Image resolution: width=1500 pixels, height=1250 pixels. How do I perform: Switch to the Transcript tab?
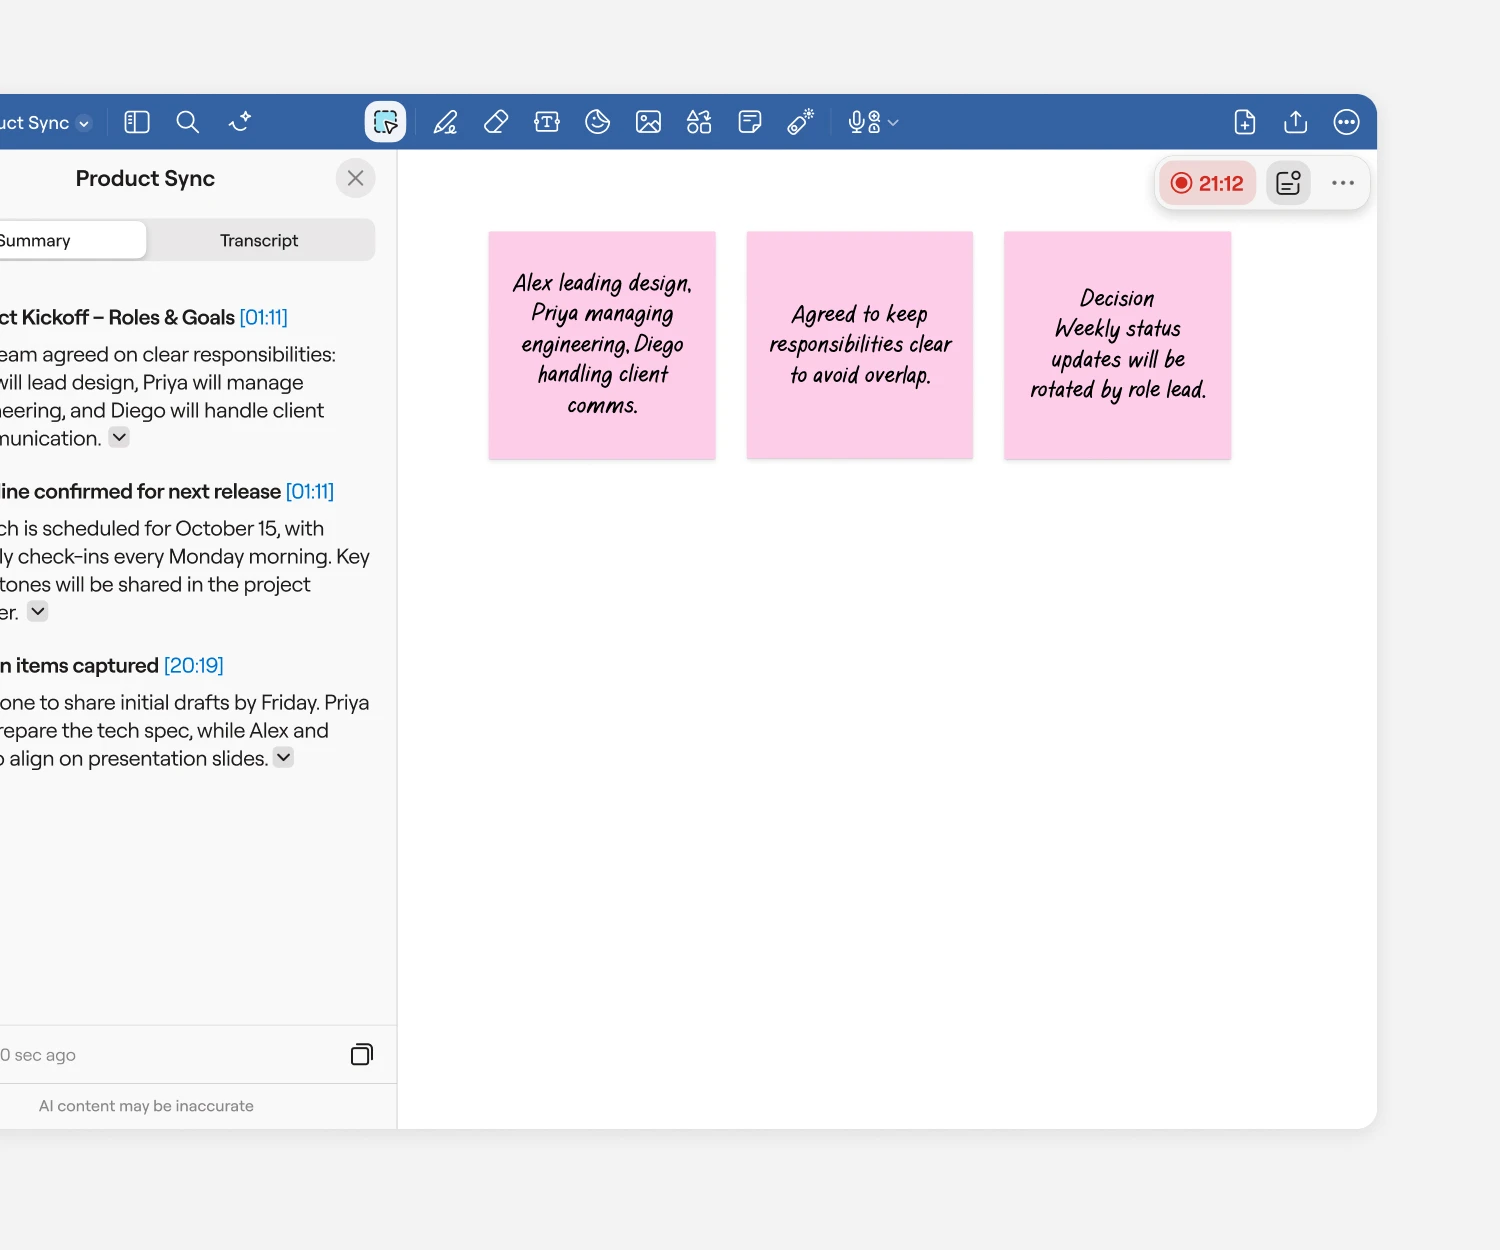coord(259,240)
